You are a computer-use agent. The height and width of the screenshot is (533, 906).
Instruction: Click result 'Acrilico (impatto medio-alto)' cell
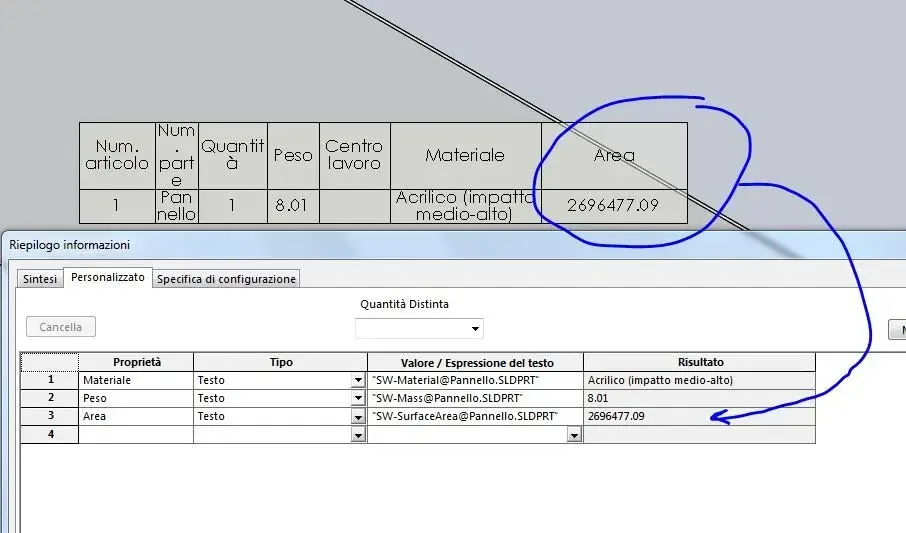(x=700, y=380)
